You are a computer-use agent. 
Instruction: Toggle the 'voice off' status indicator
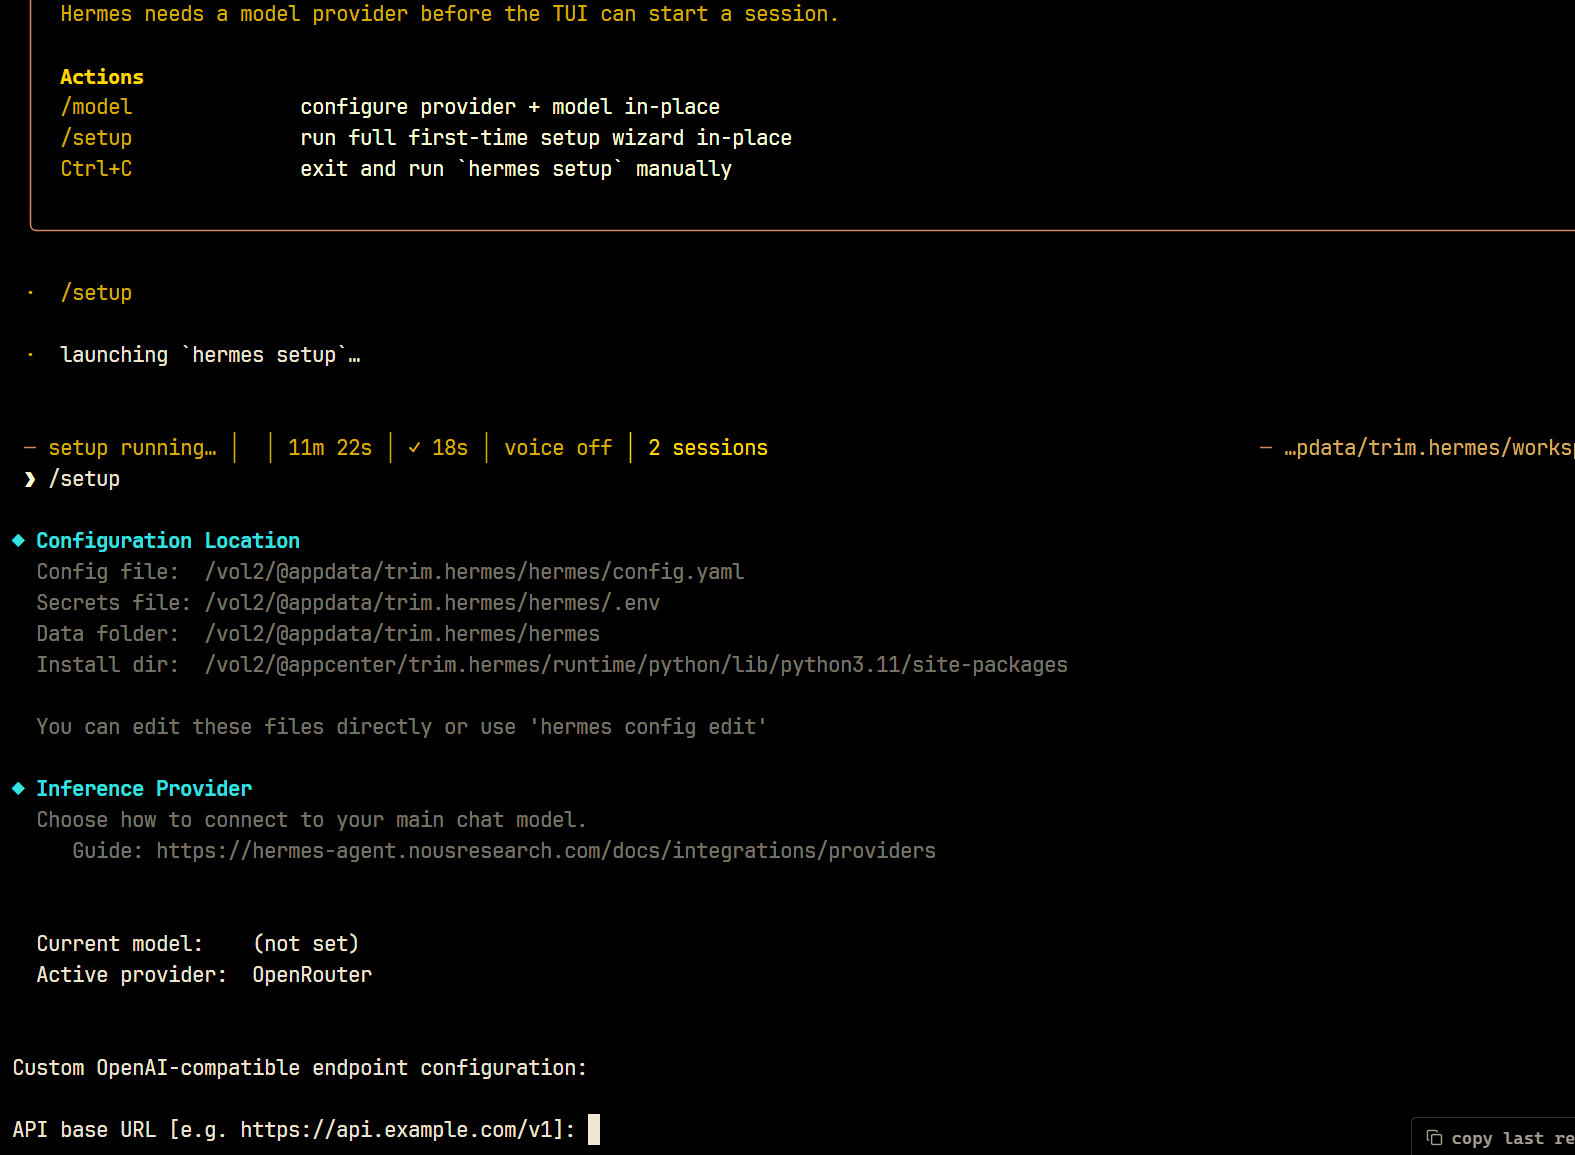pyautogui.click(x=558, y=448)
